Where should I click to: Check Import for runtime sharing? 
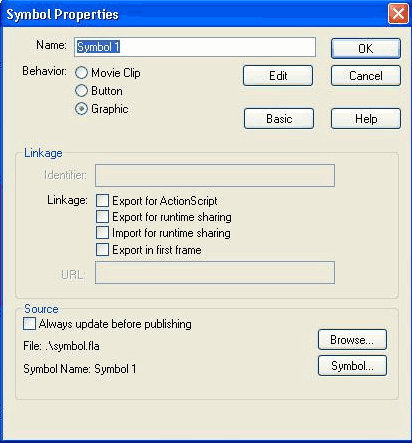(x=102, y=233)
